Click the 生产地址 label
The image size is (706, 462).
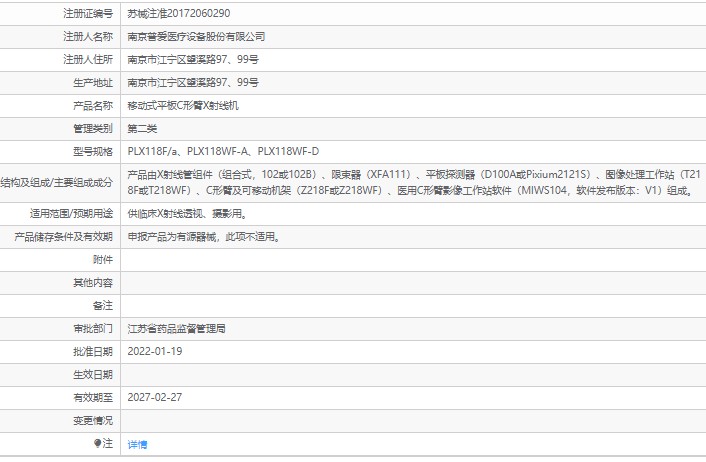click(x=93, y=82)
